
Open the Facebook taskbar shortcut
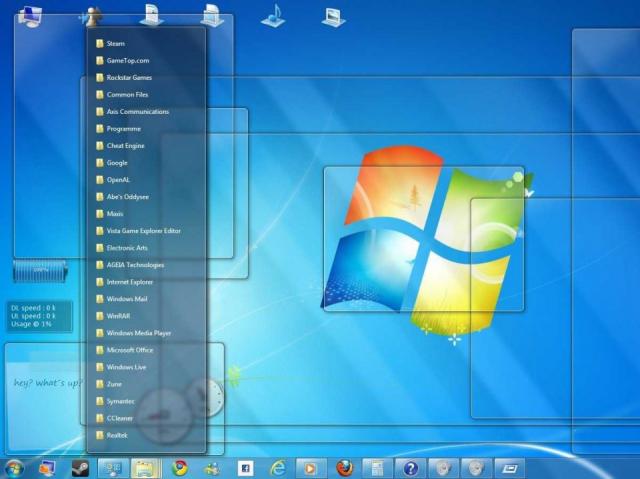[x=245, y=468]
